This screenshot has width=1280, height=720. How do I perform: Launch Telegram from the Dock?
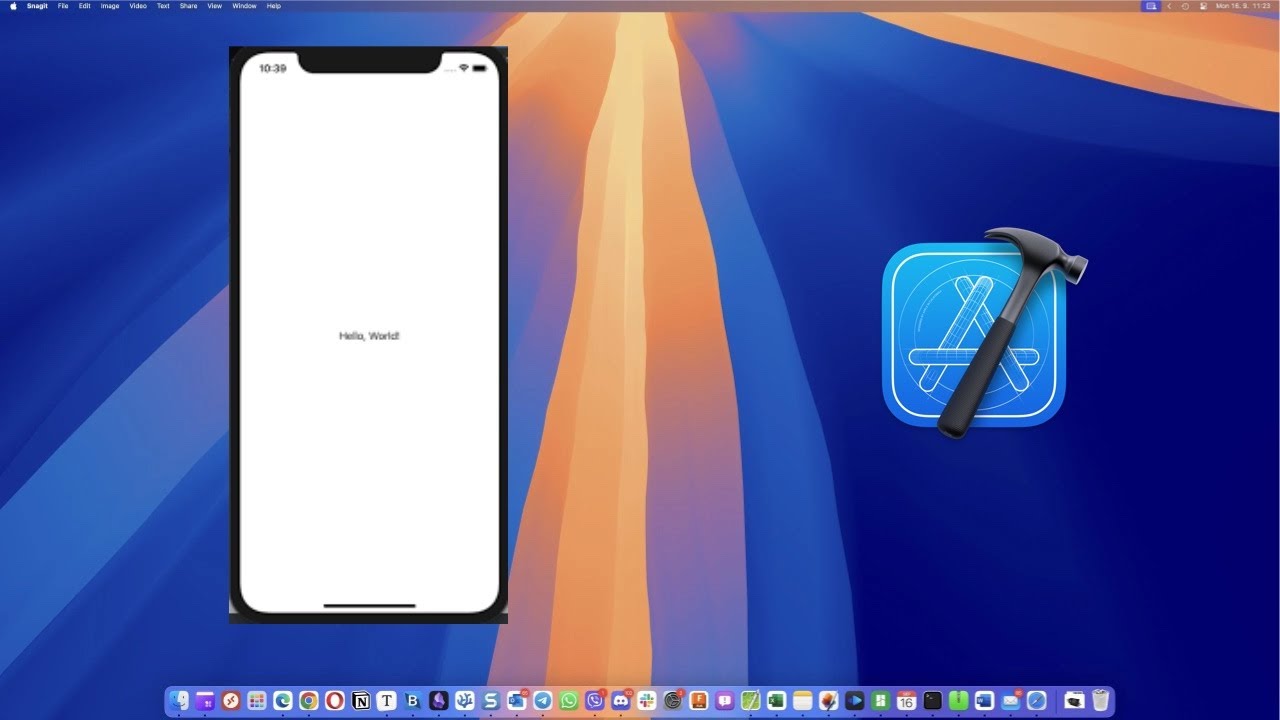point(543,701)
